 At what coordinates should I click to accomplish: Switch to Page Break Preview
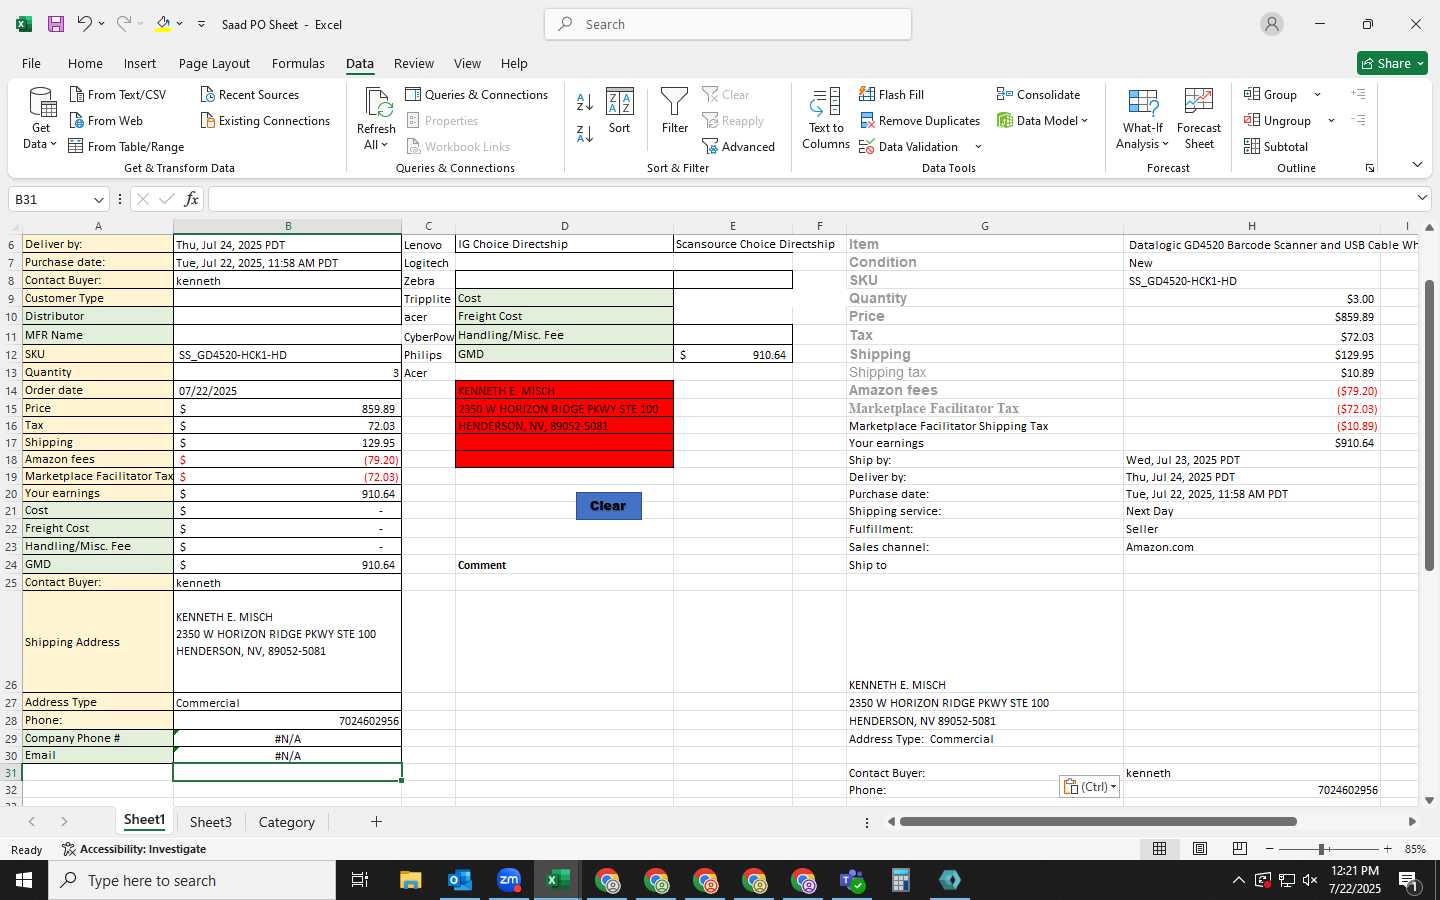point(1240,849)
